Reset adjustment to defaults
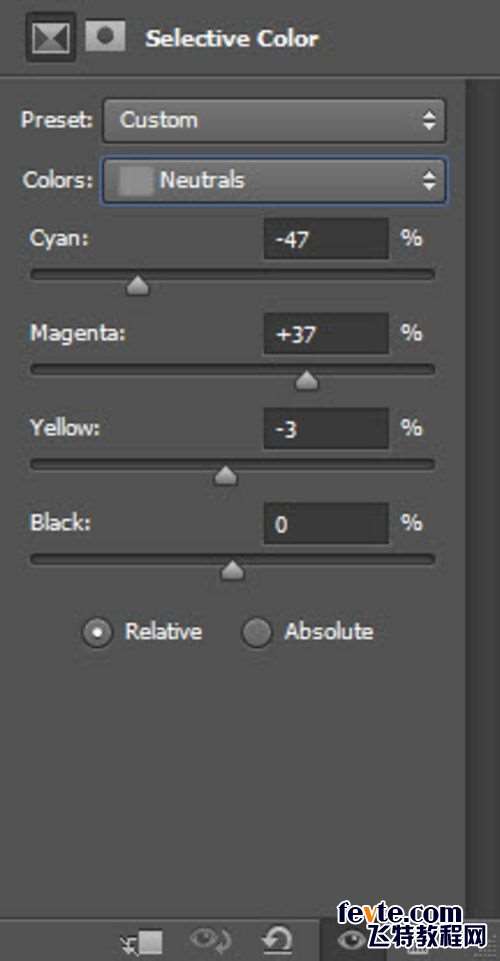500x961 pixels. point(277,941)
